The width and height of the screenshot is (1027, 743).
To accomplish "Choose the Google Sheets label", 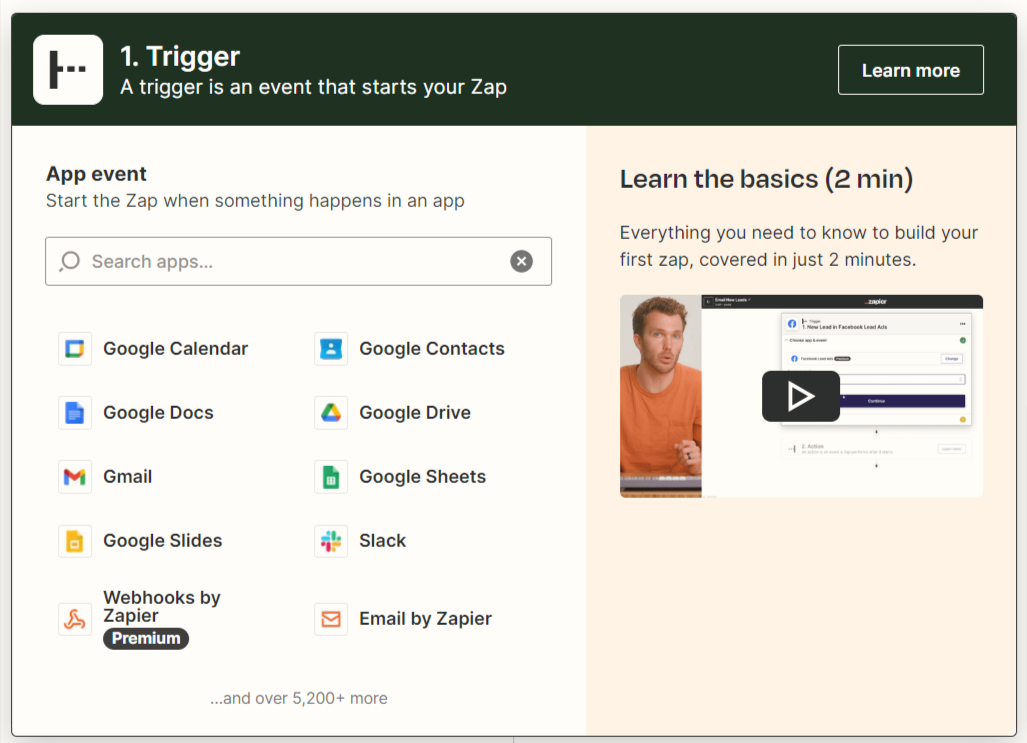I will click(422, 476).
